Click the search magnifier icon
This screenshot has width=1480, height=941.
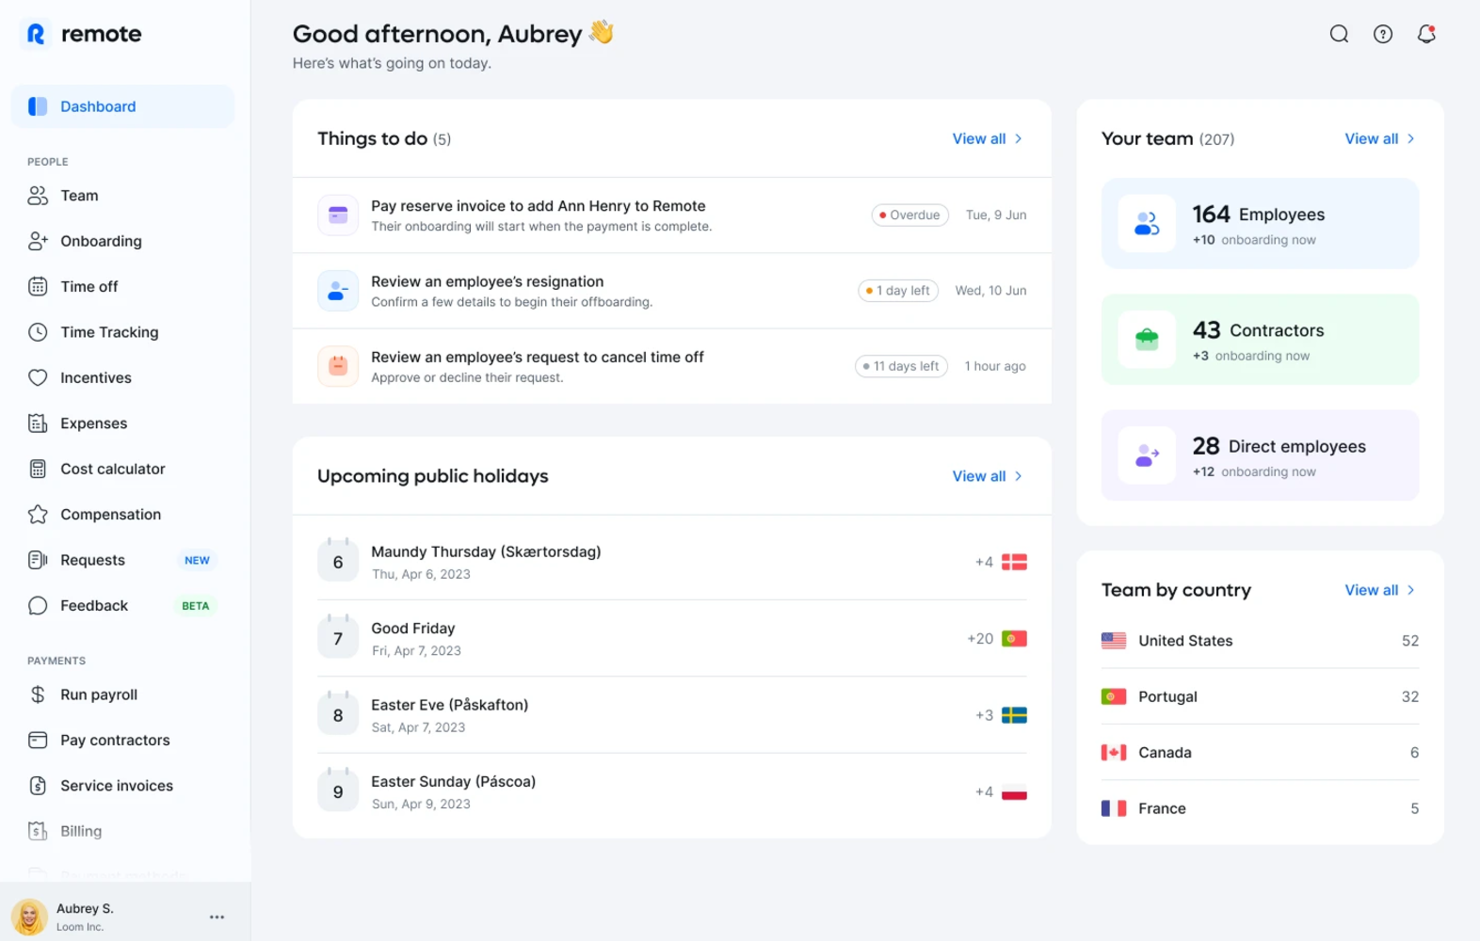tap(1338, 34)
